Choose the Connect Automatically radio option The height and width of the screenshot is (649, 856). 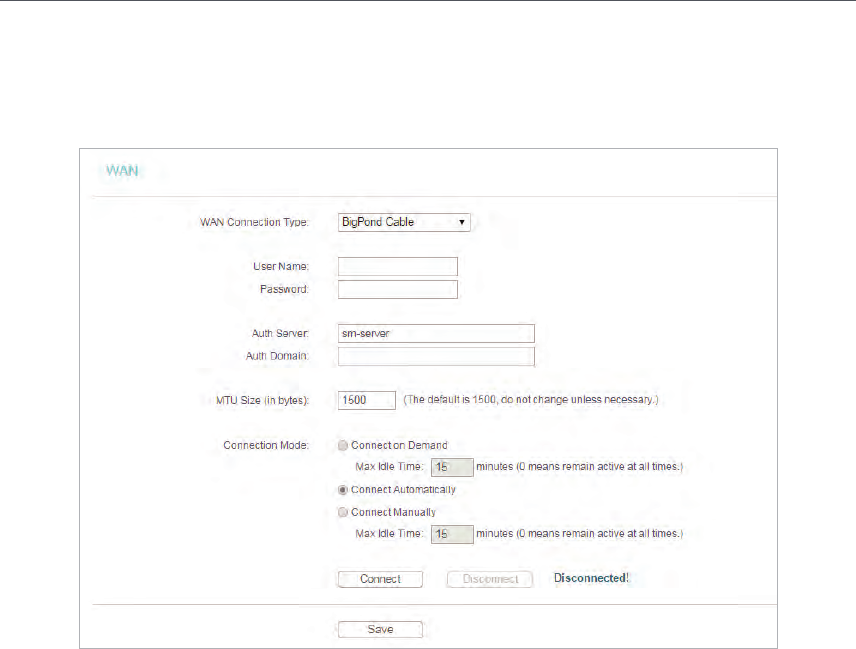pyautogui.click(x=343, y=490)
